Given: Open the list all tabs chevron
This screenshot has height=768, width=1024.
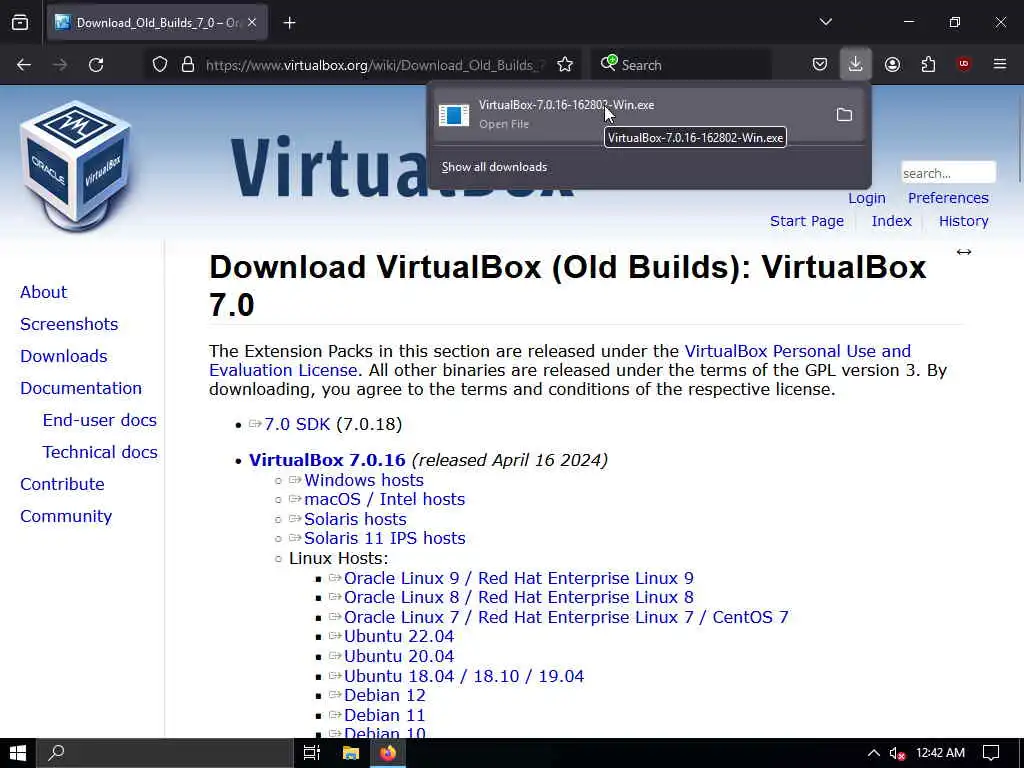Looking at the screenshot, I should pos(825,22).
